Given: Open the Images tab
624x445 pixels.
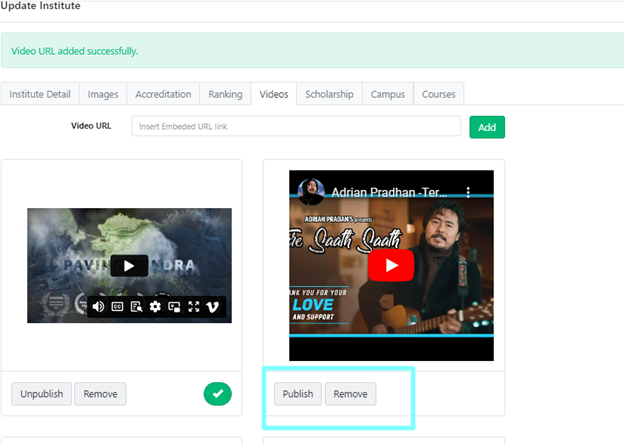Looking at the screenshot, I should (103, 94).
